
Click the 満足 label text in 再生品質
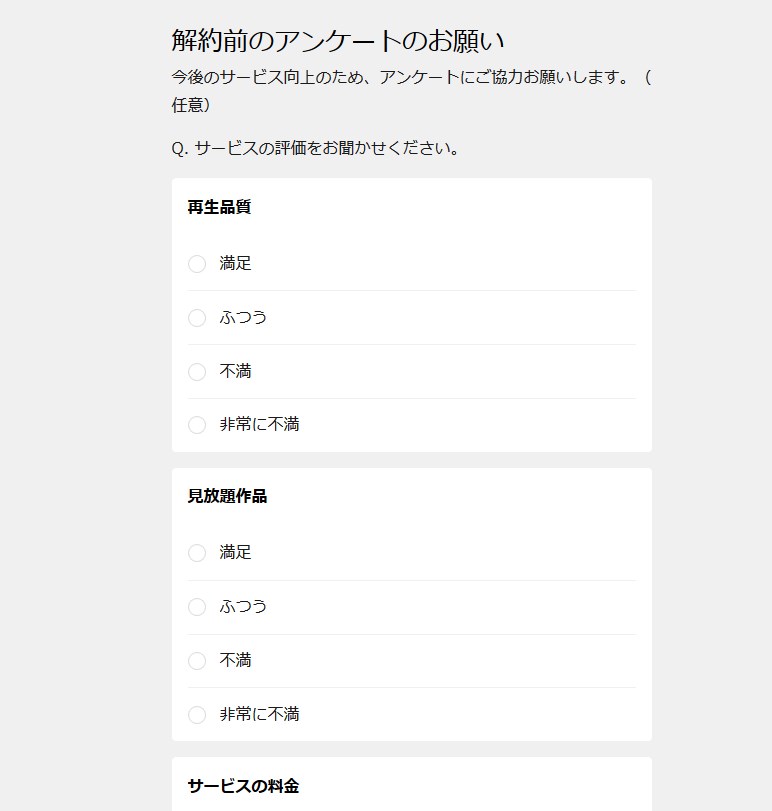click(235, 263)
